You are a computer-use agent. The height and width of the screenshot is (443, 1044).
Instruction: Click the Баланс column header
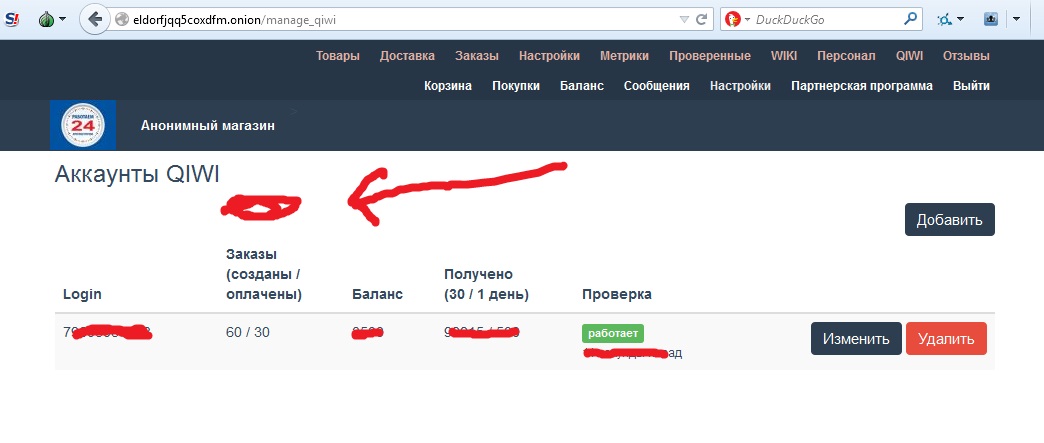tap(378, 294)
